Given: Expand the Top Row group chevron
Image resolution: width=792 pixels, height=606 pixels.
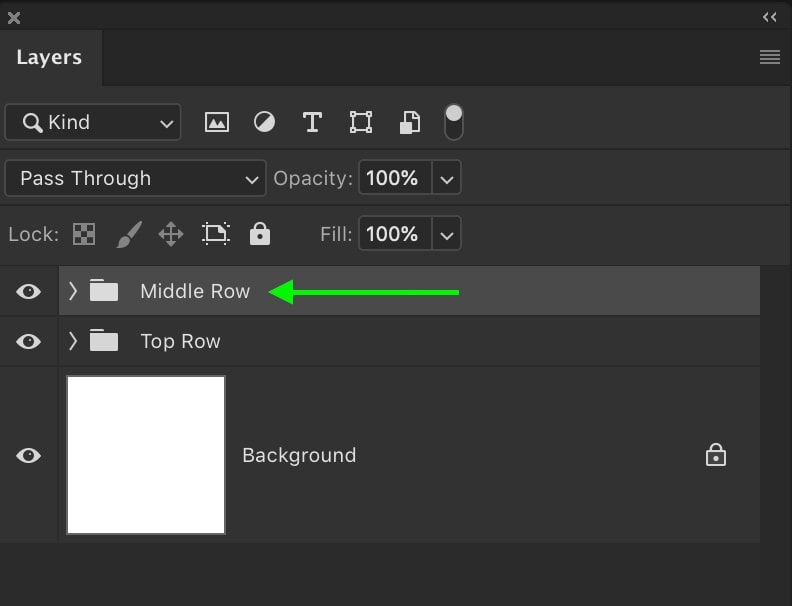Looking at the screenshot, I should 73,341.
